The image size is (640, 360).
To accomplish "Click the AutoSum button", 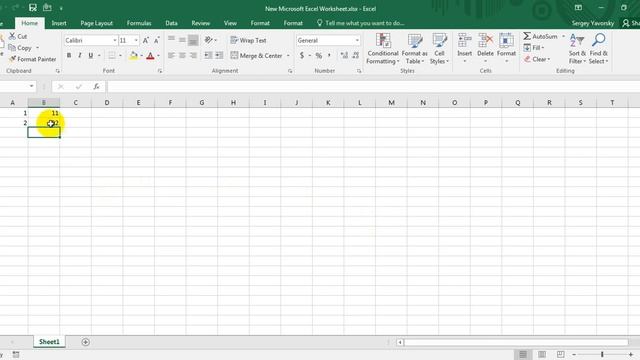I will click(x=540, y=36).
